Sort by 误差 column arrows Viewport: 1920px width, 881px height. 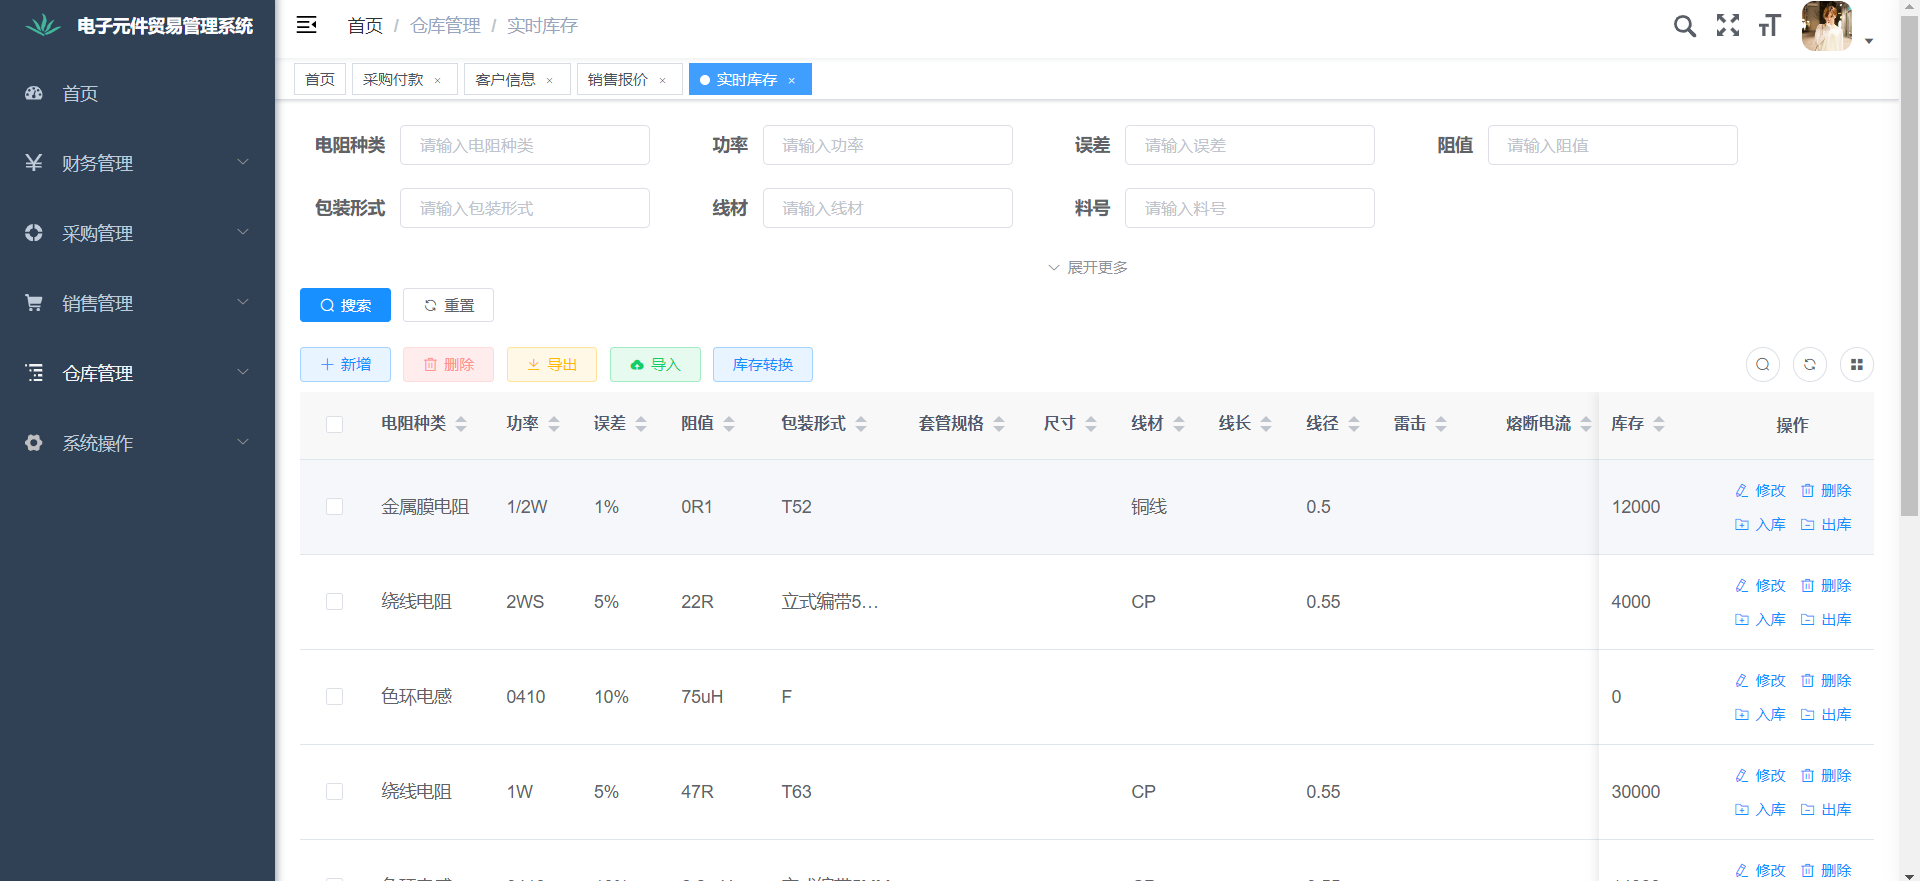(641, 424)
